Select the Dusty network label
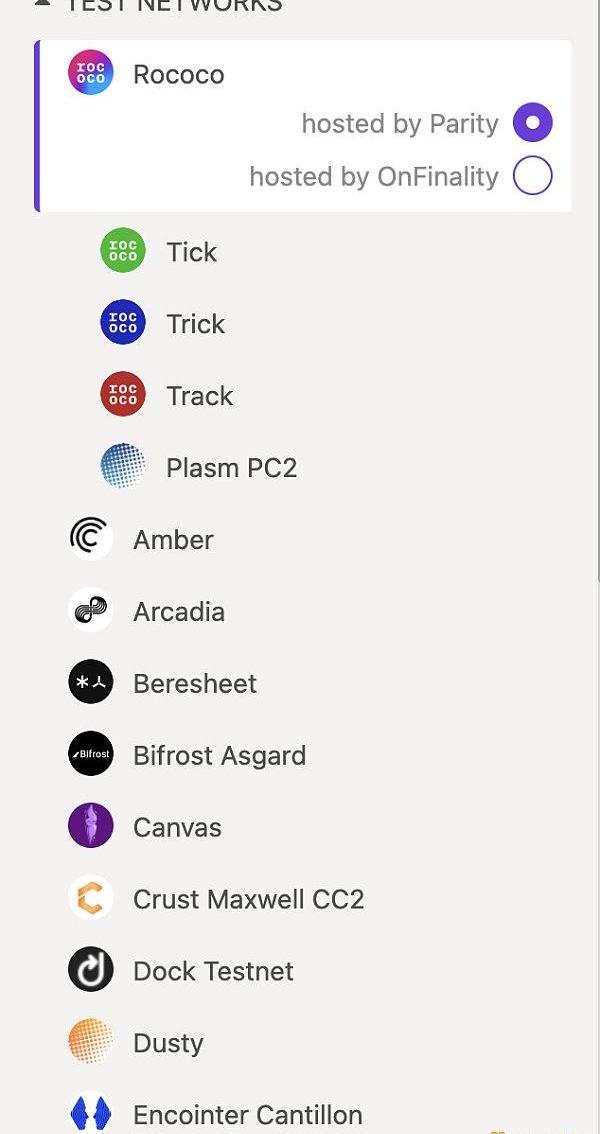This screenshot has height=1134, width=600. [168, 1043]
